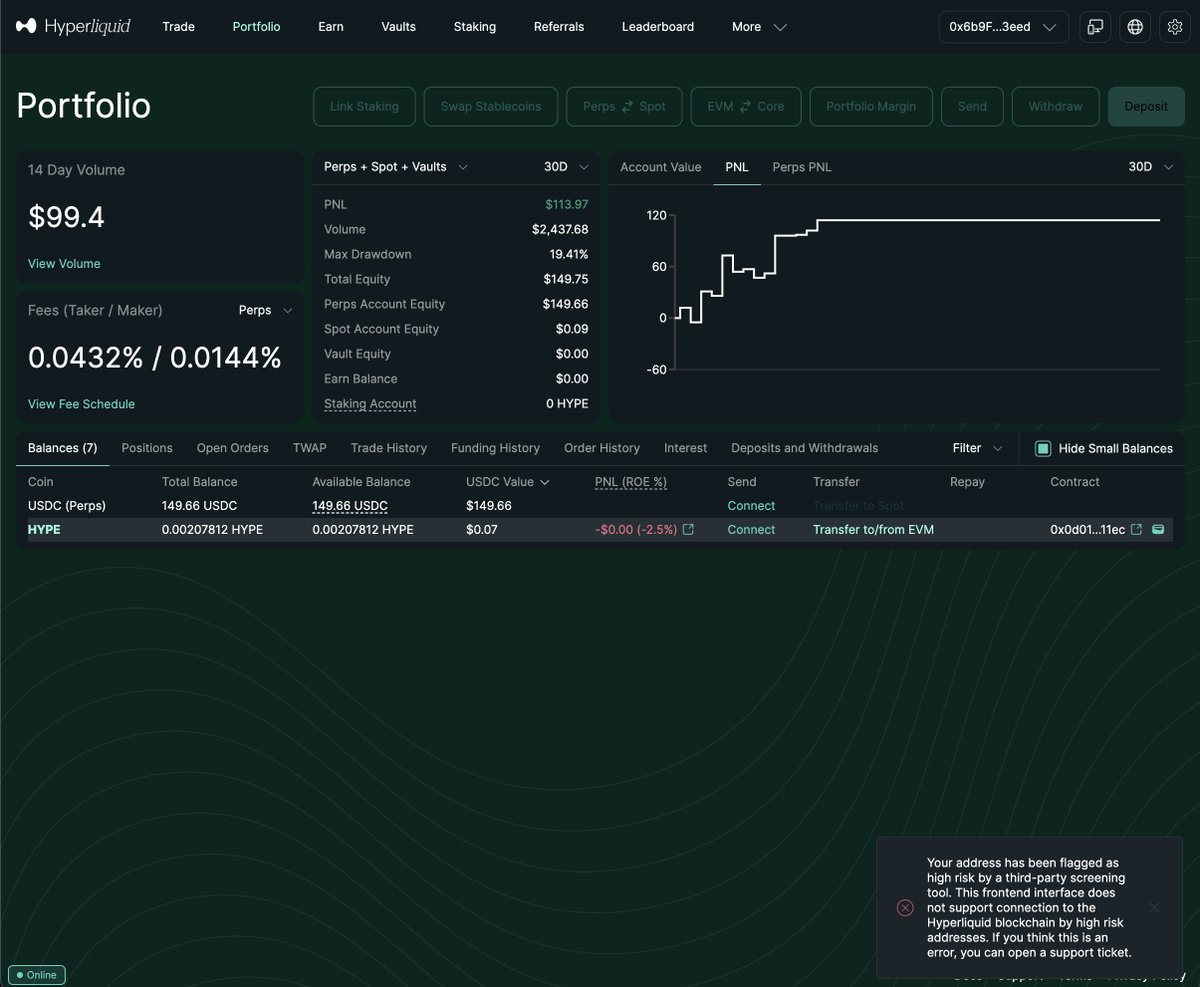Click the 149.66 USDC available balance
Viewport: 1200px width, 987px height.
pyautogui.click(x=350, y=506)
